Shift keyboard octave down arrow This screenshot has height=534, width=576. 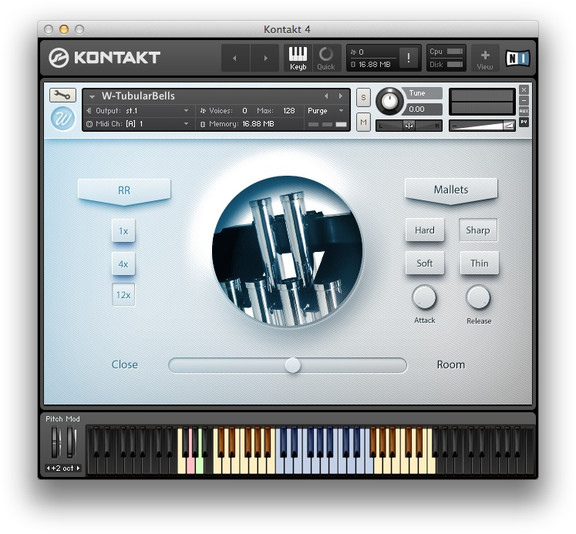(x=48, y=468)
